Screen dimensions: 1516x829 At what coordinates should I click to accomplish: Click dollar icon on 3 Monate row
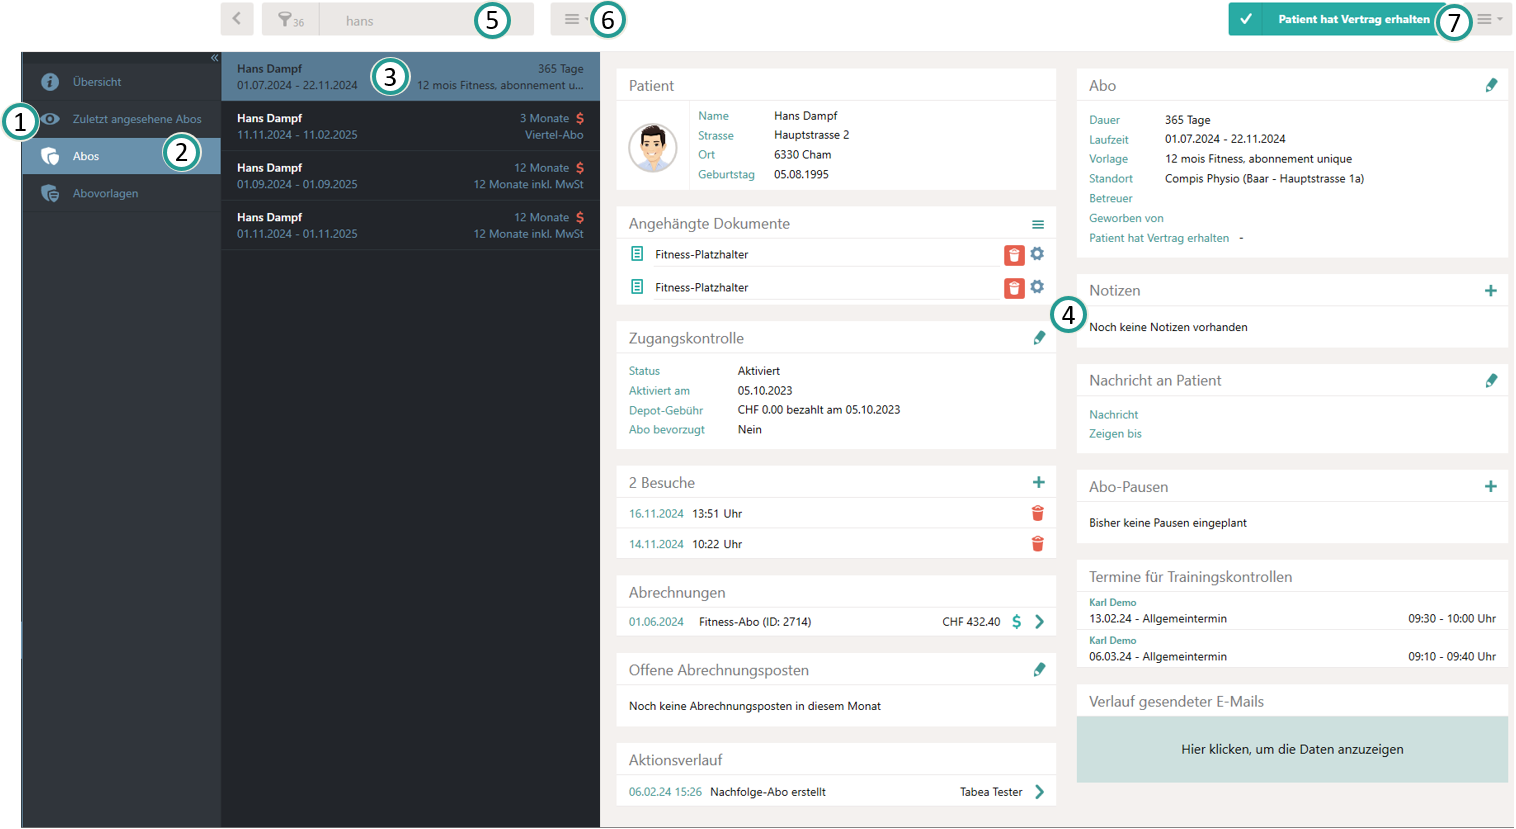(x=580, y=118)
